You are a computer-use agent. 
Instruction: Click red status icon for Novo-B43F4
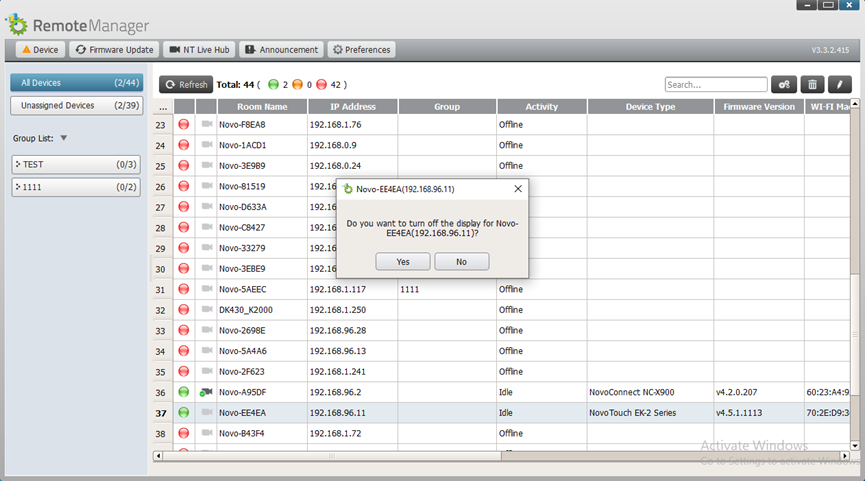click(x=184, y=434)
